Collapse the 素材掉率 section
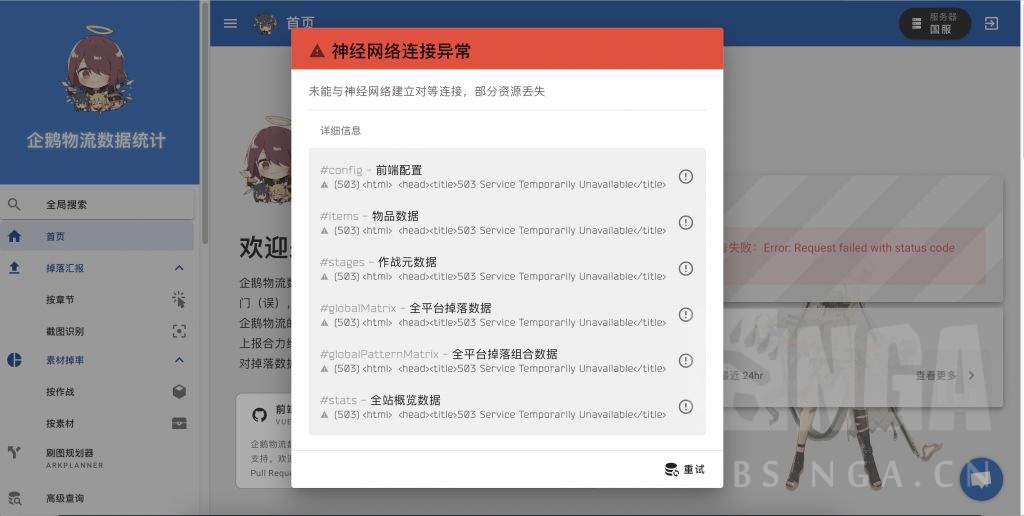Screen dimensions: 1024x516 pyautogui.click(x=179, y=360)
